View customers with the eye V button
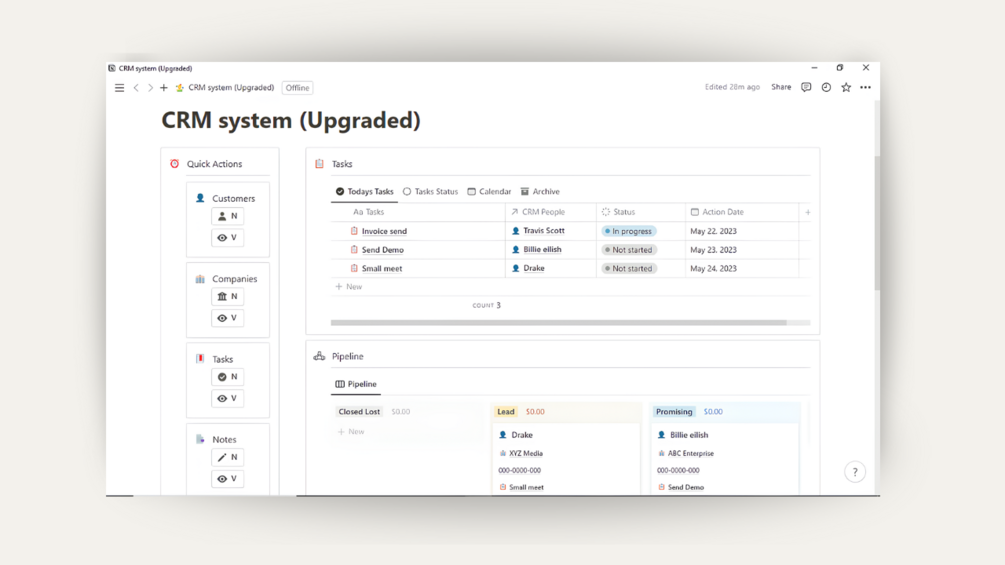 [228, 238]
